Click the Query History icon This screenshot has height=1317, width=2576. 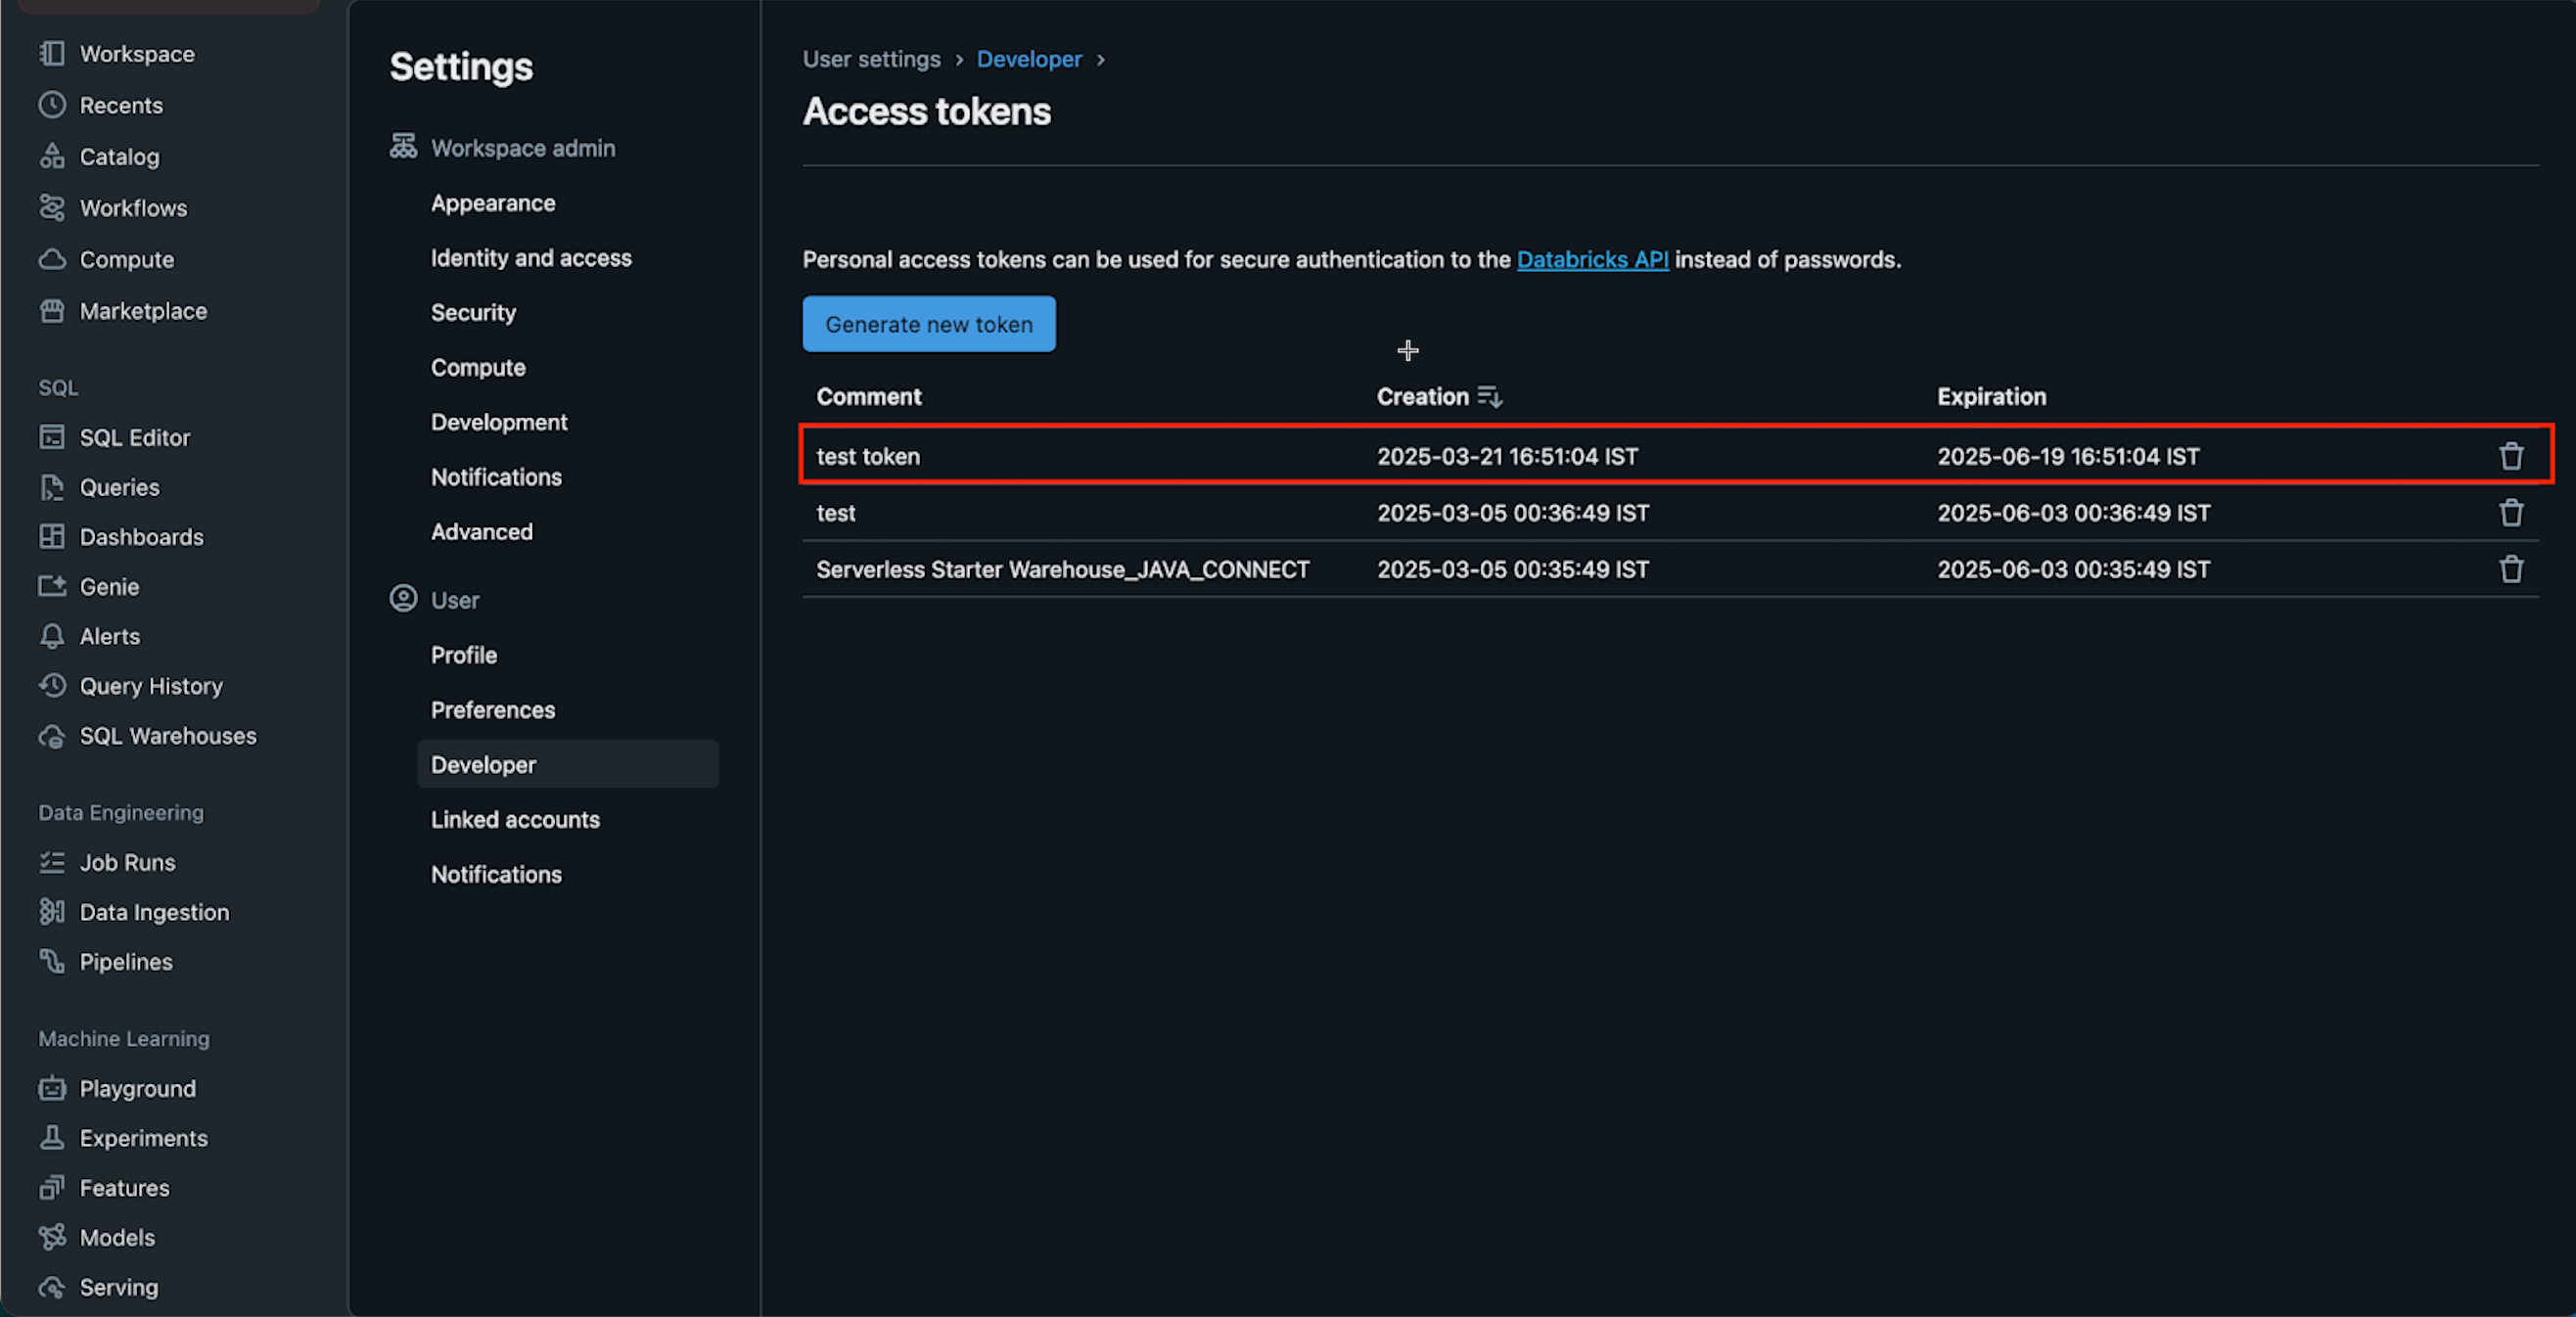click(52, 685)
